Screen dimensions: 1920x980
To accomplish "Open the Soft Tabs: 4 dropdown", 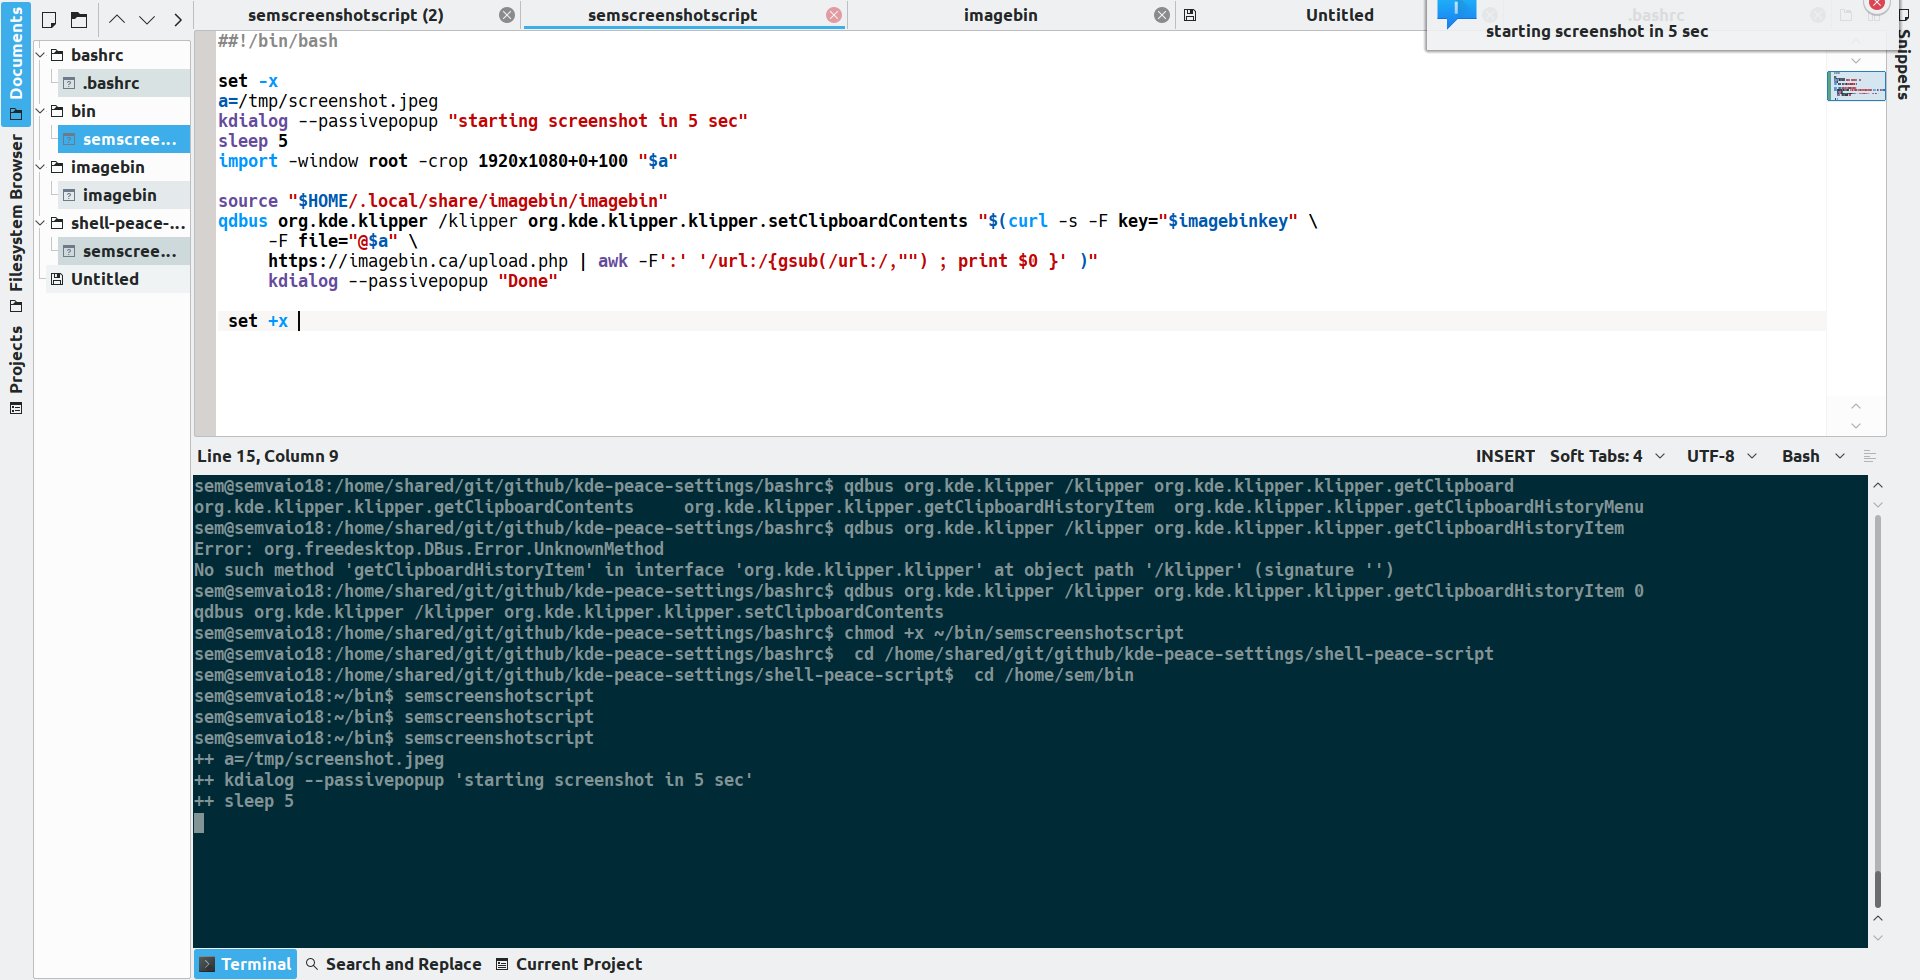I will pos(1608,456).
